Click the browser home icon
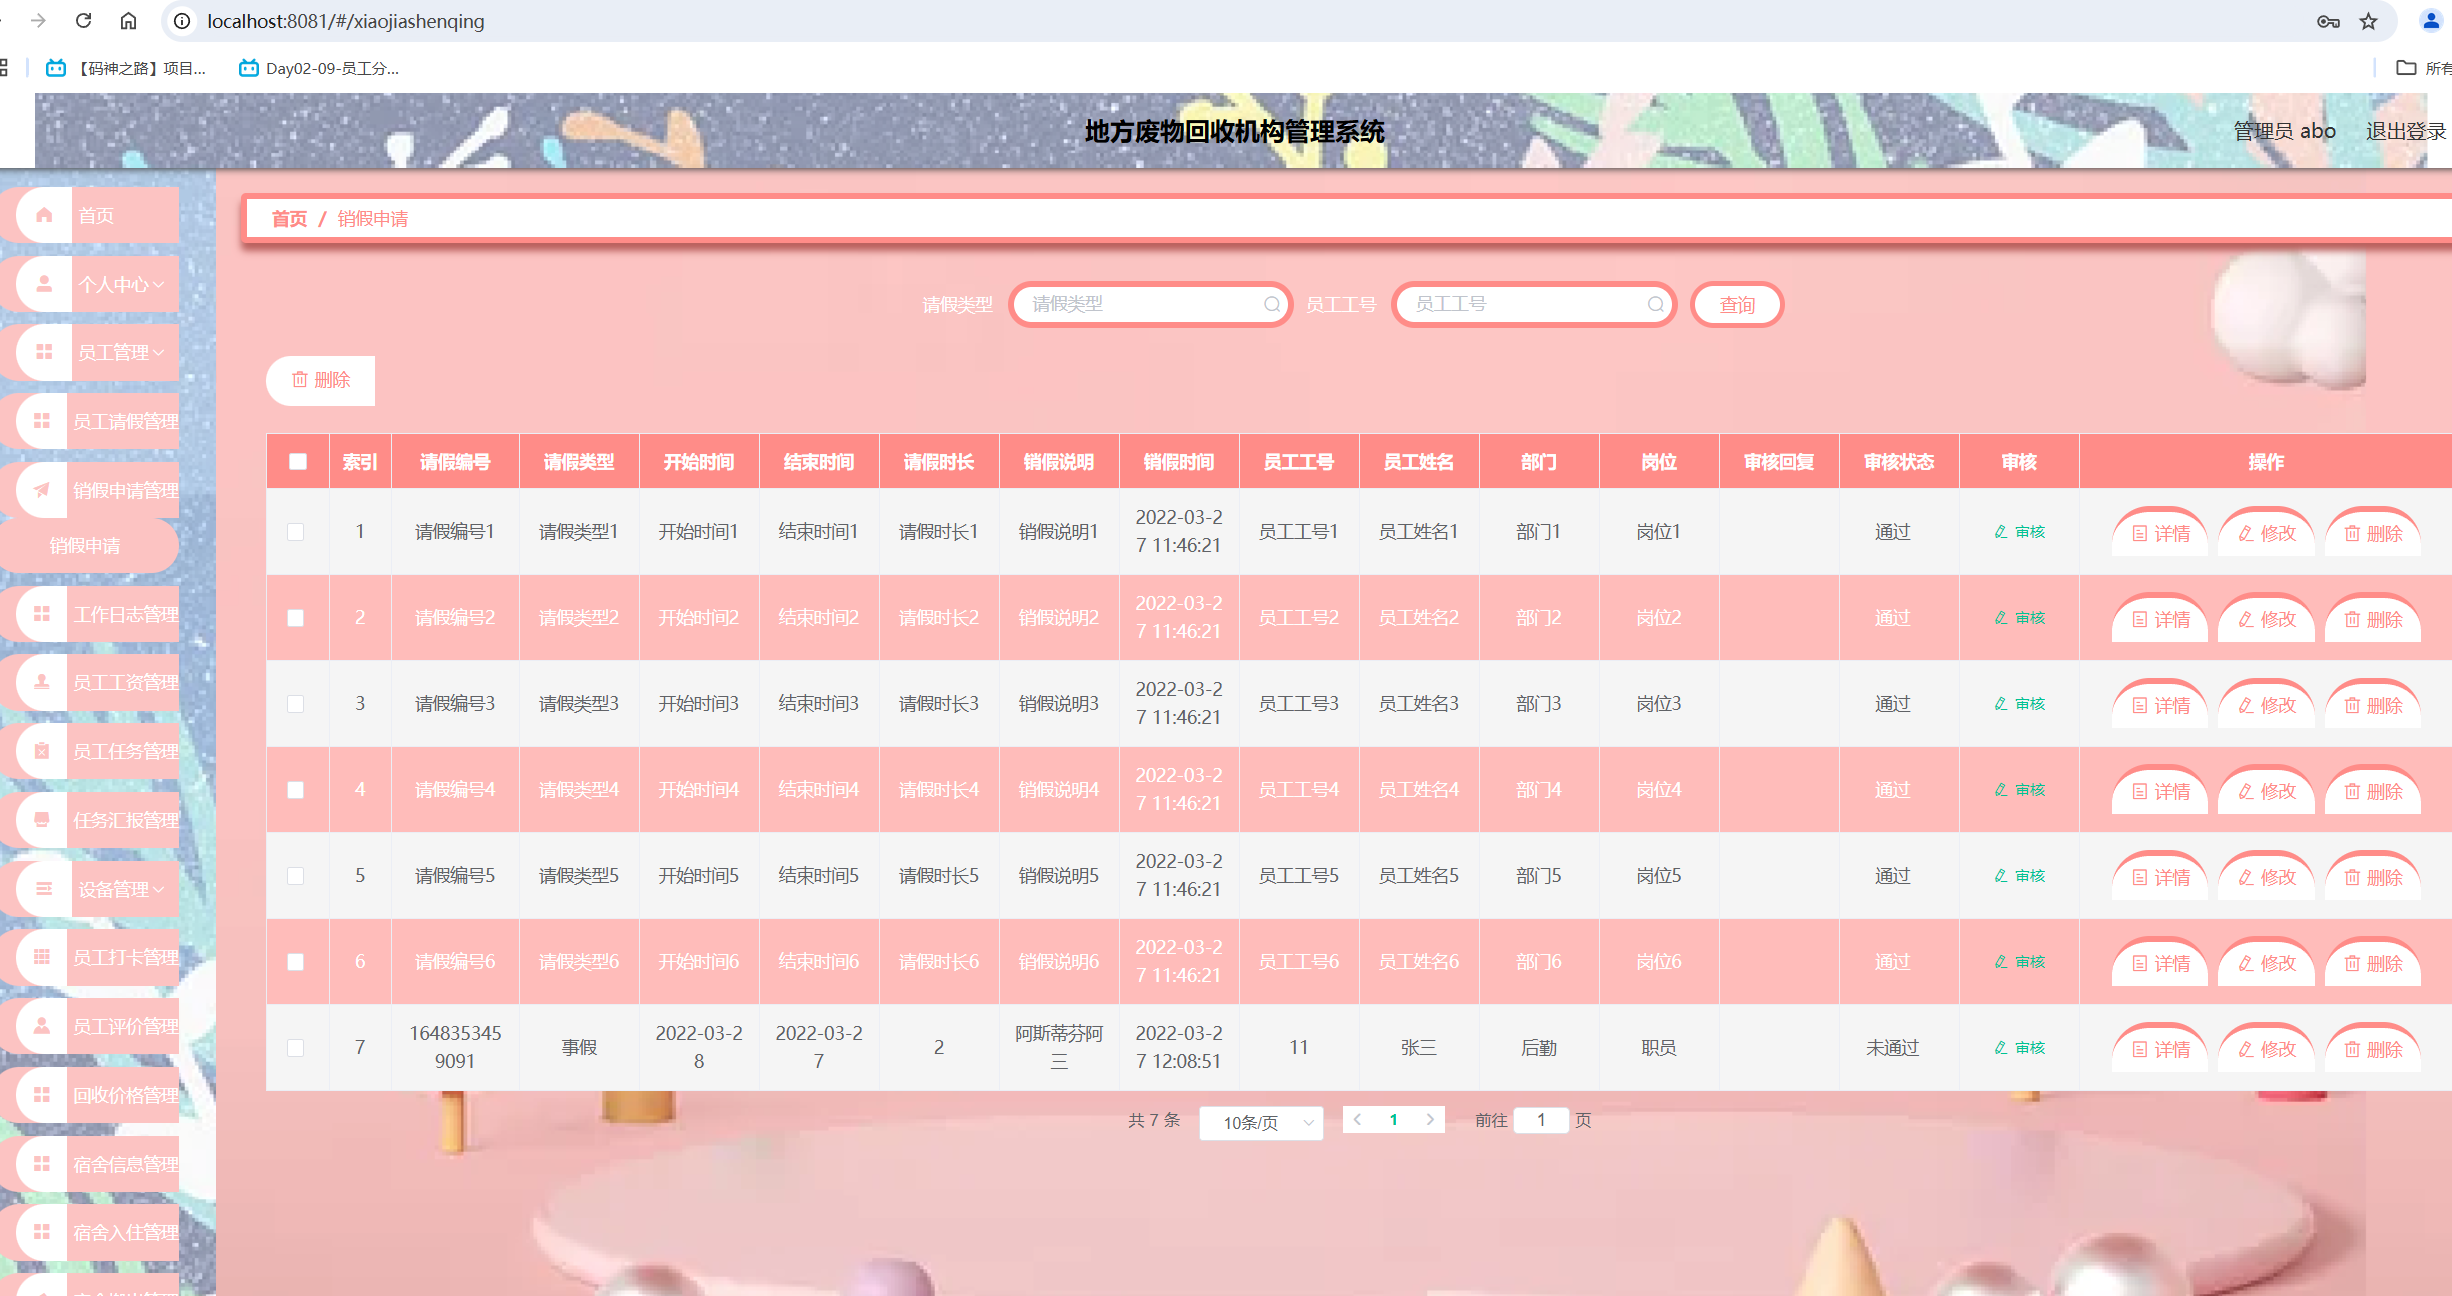This screenshot has width=2452, height=1296. pos(128,21)
